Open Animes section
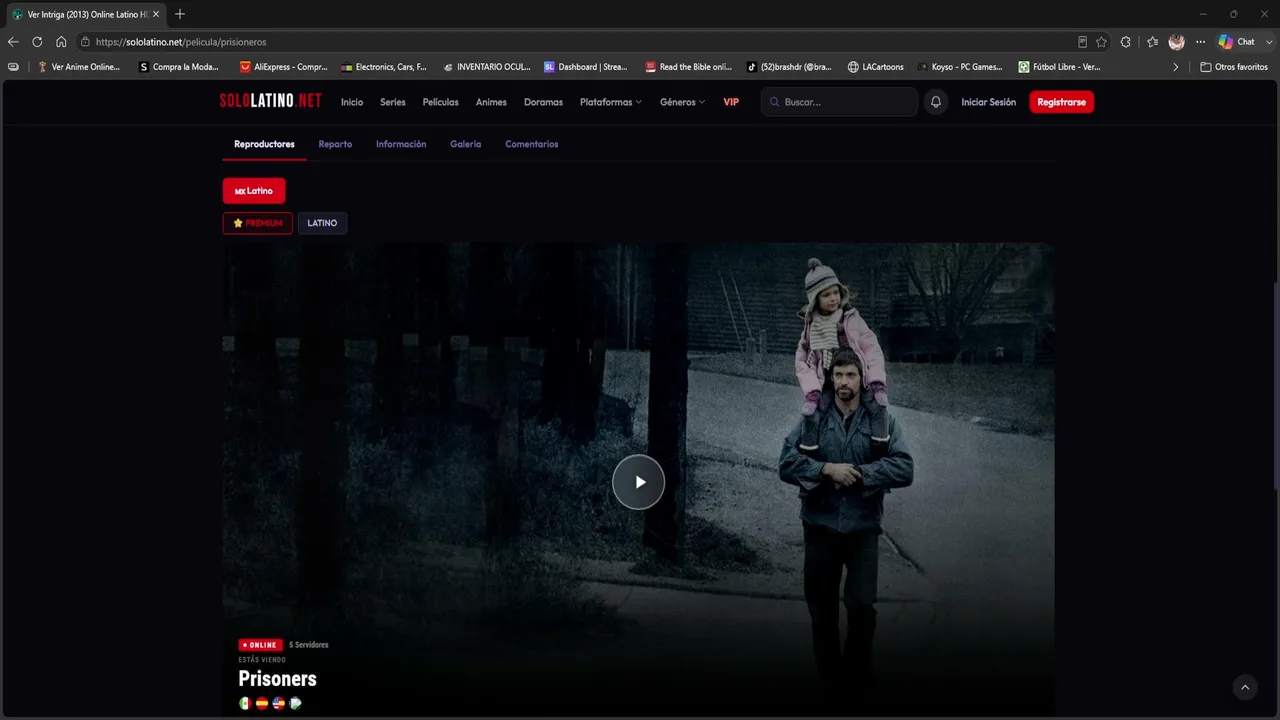Viewport: 1280px width, 720px height. [x=491, y=102]
